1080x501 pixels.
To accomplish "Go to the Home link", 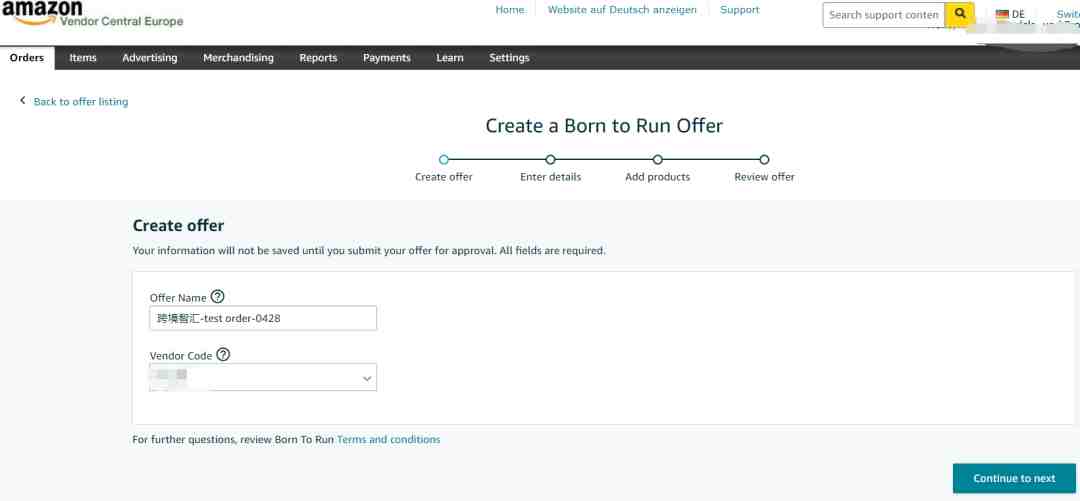I will click(x=510, y=10).
